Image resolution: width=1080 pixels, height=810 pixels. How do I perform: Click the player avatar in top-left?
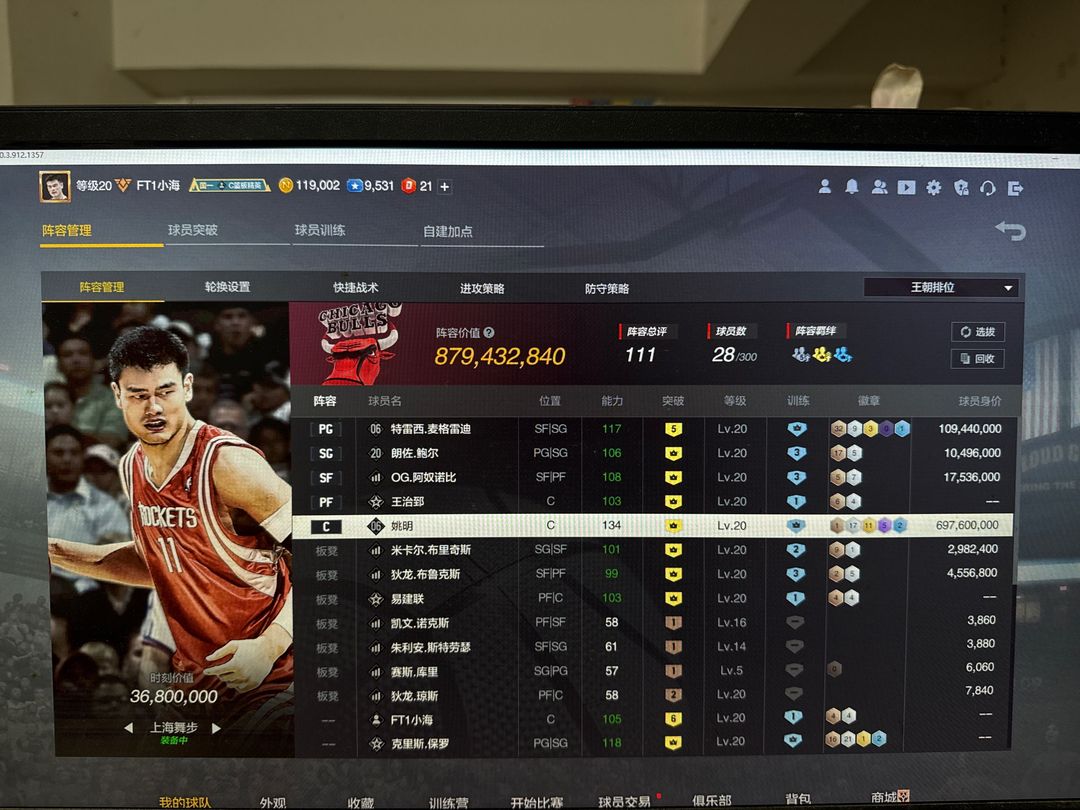pyautogui.click(x=54, y=186)
